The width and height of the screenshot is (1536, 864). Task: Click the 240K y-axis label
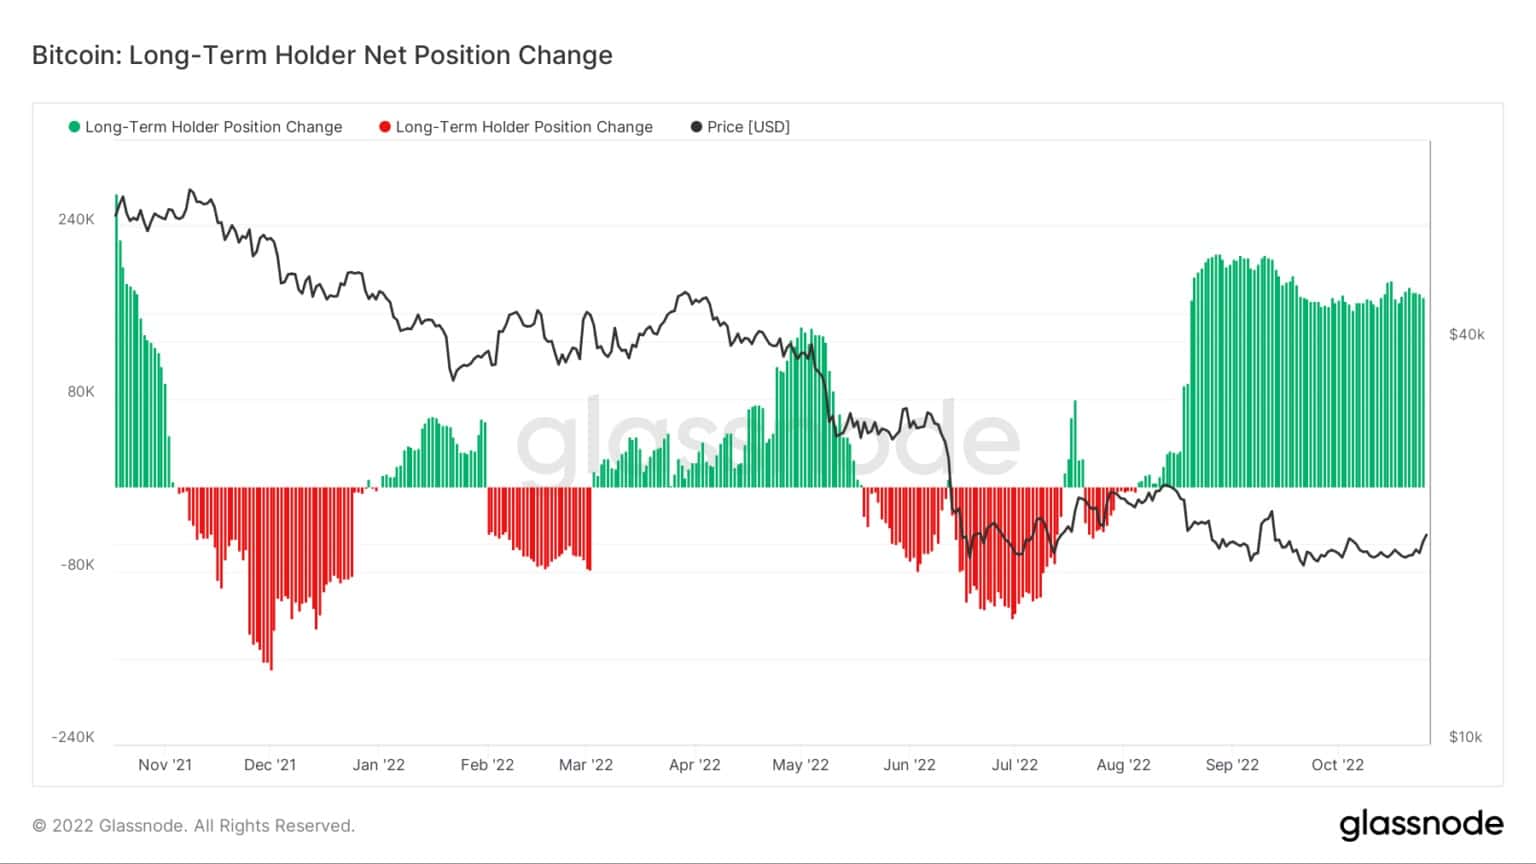pyautogui.click(x=76, y=219)
